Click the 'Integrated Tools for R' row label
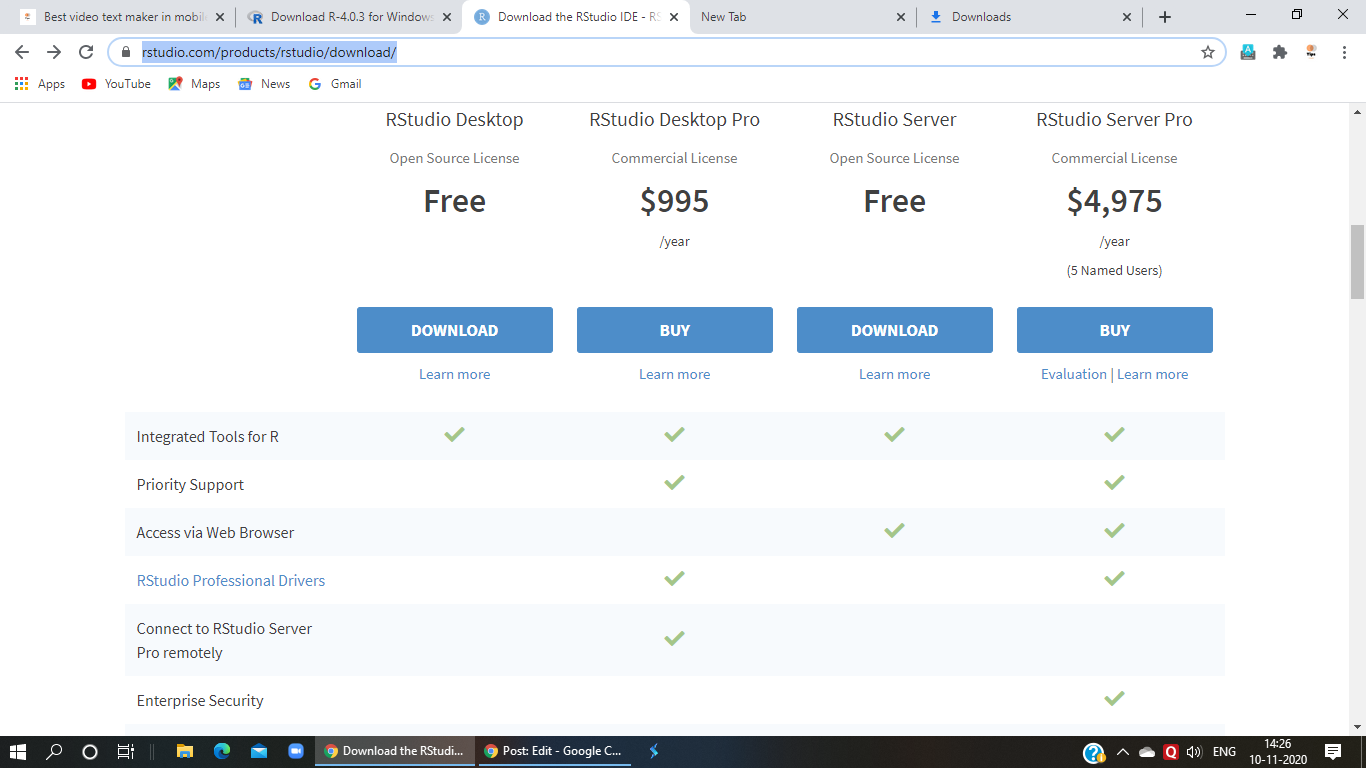 coord(208,436)
